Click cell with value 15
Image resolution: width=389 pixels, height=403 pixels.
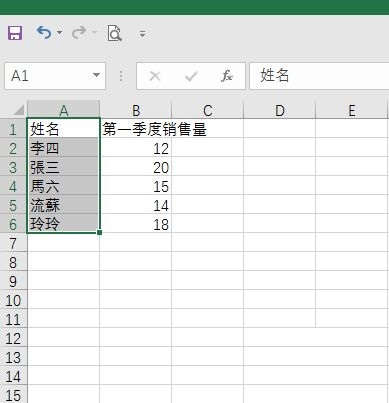136,186
